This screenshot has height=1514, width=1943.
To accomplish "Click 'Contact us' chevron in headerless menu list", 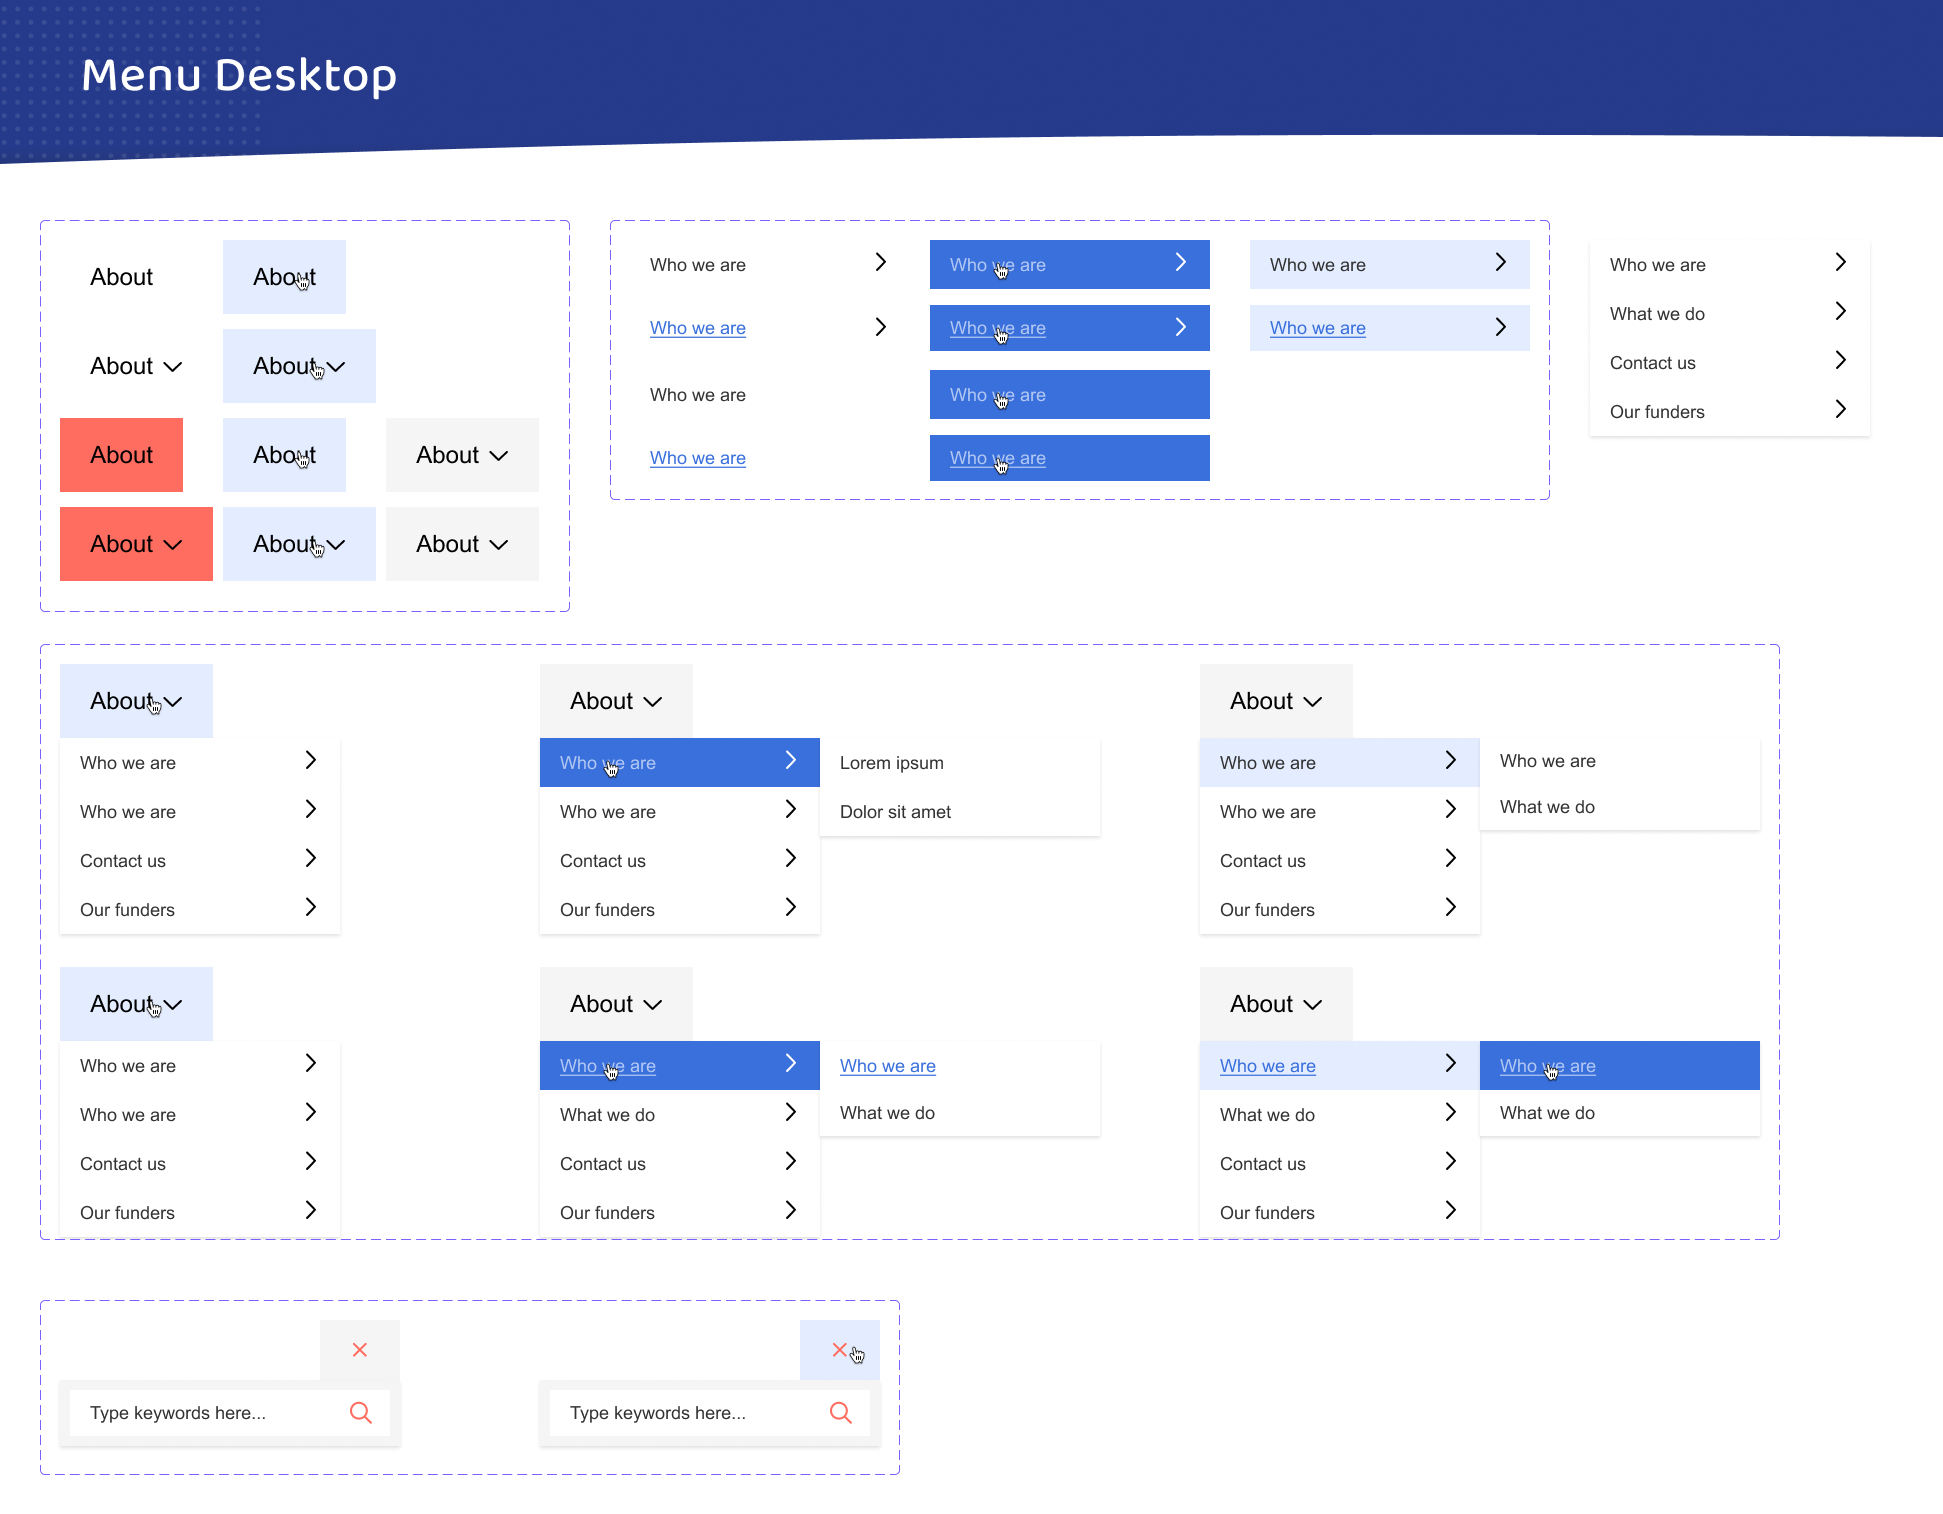I will pyautogui.click(x=1840, y=361).
